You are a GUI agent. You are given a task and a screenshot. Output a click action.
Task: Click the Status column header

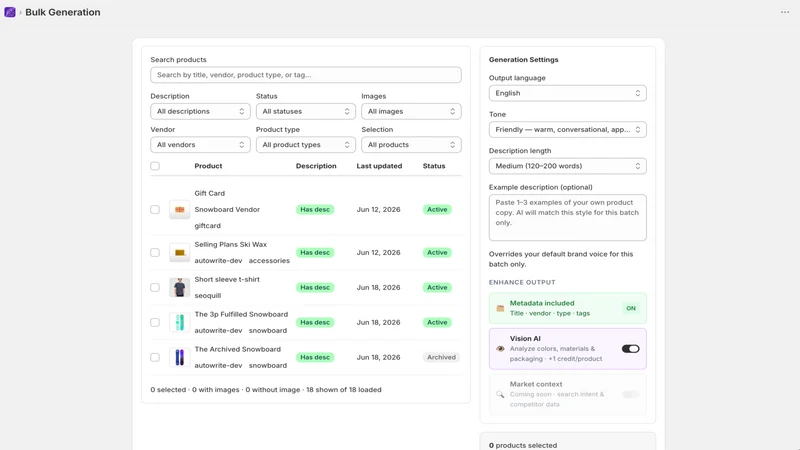[434, 166]
